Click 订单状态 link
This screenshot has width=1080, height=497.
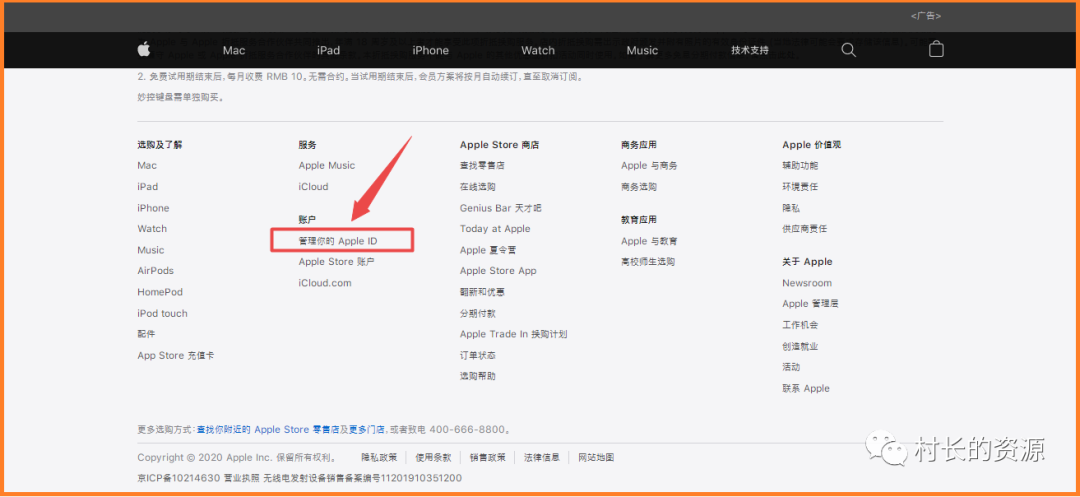477,355
